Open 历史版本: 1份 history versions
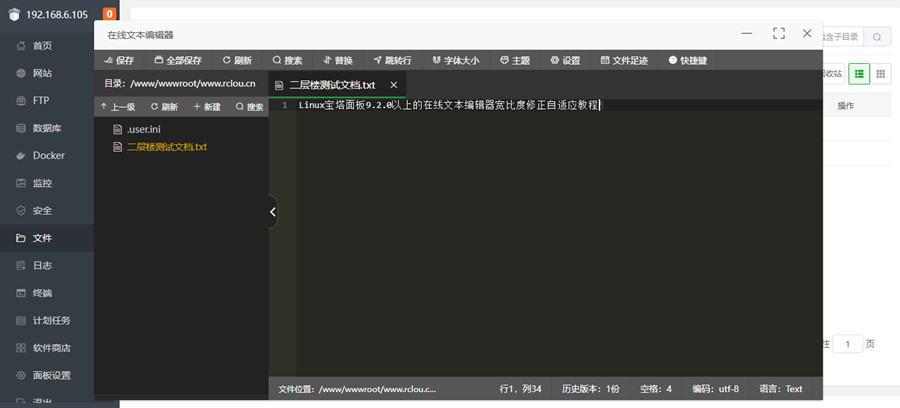 coord(591,389)
